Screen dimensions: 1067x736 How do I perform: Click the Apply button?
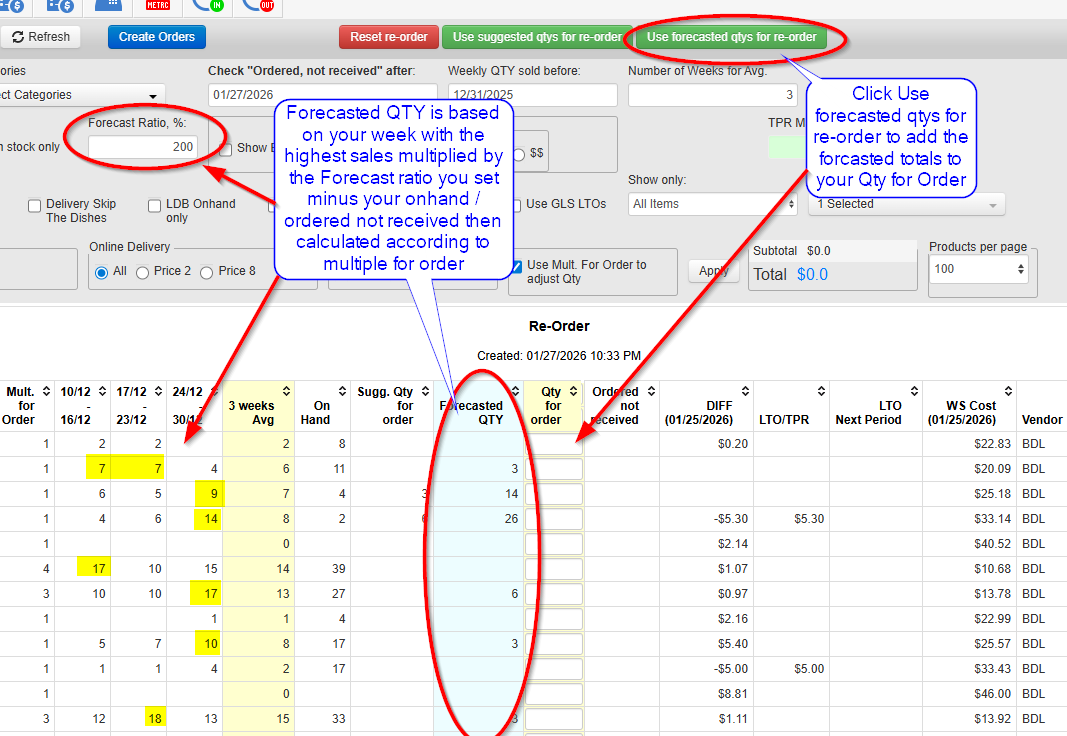(x=714, y=271)
